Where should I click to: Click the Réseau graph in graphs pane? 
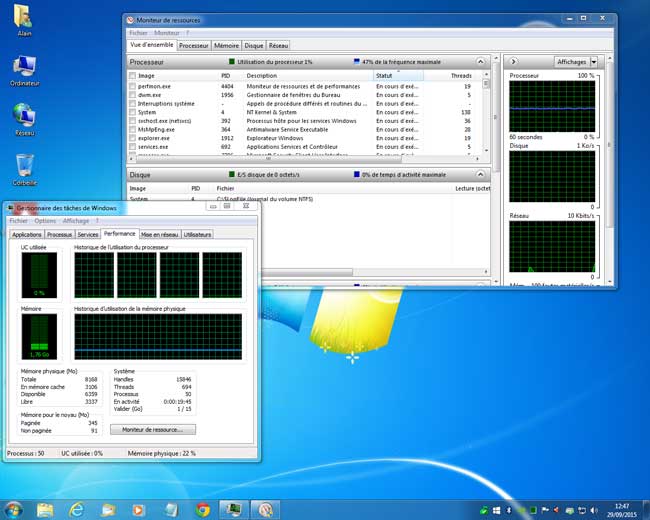coord(552,246)
